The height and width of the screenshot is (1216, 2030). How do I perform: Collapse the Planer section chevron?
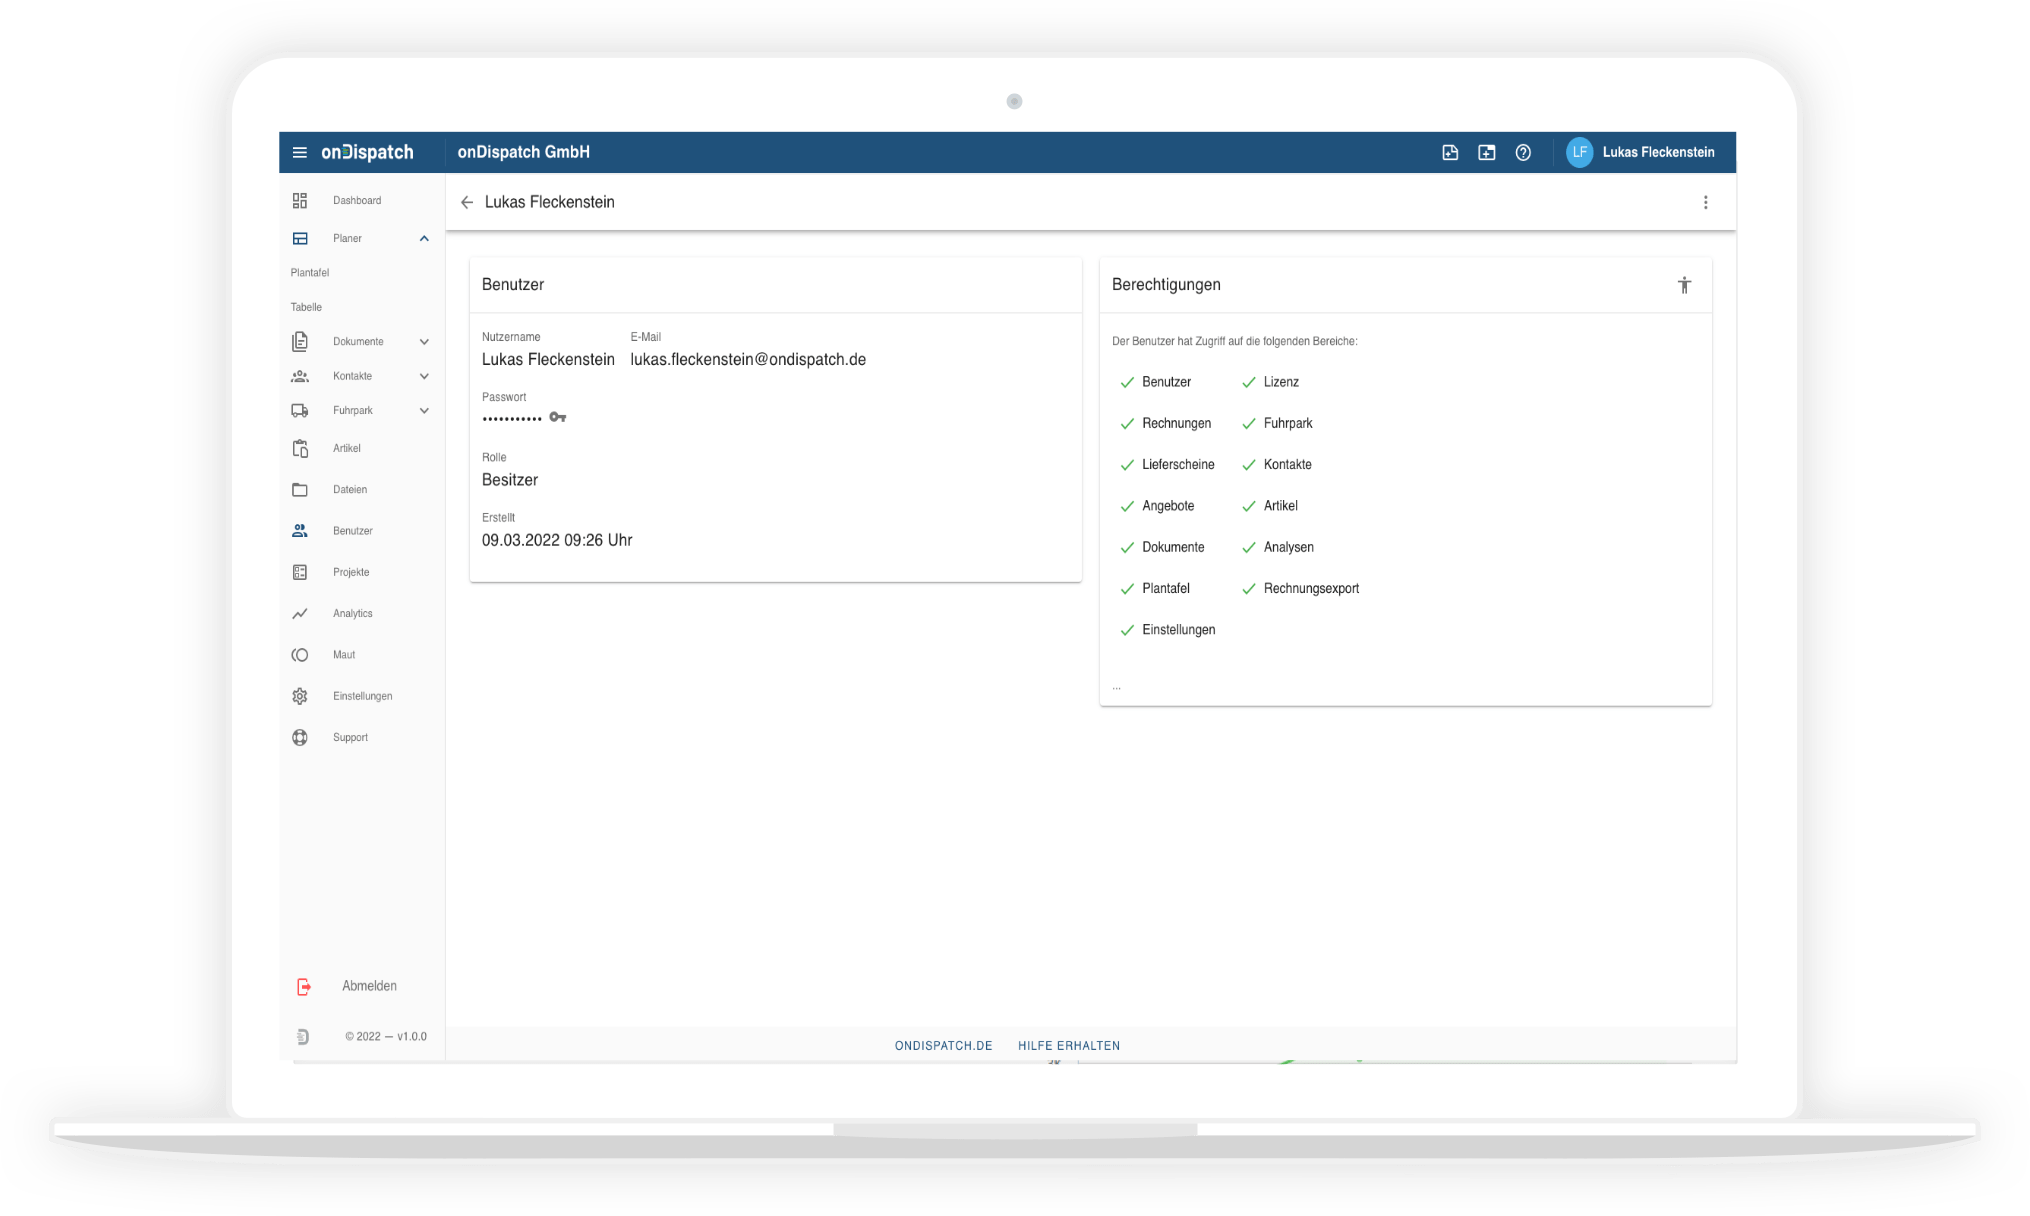pyautogui.click(x=424, y=238)
